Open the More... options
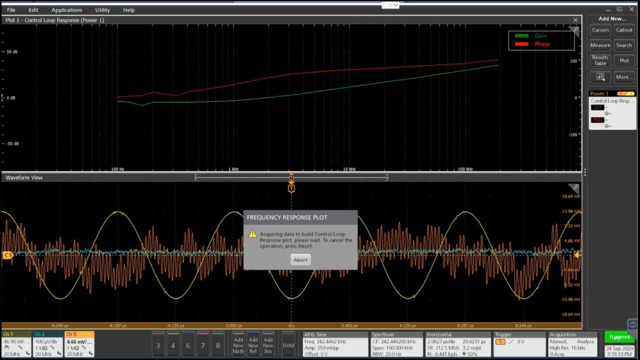 tap(624, 77)
